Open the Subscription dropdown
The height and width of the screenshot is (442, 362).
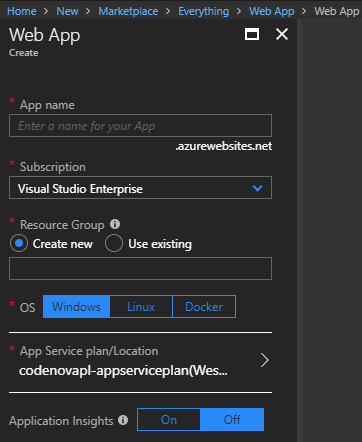tap(140, 188)
